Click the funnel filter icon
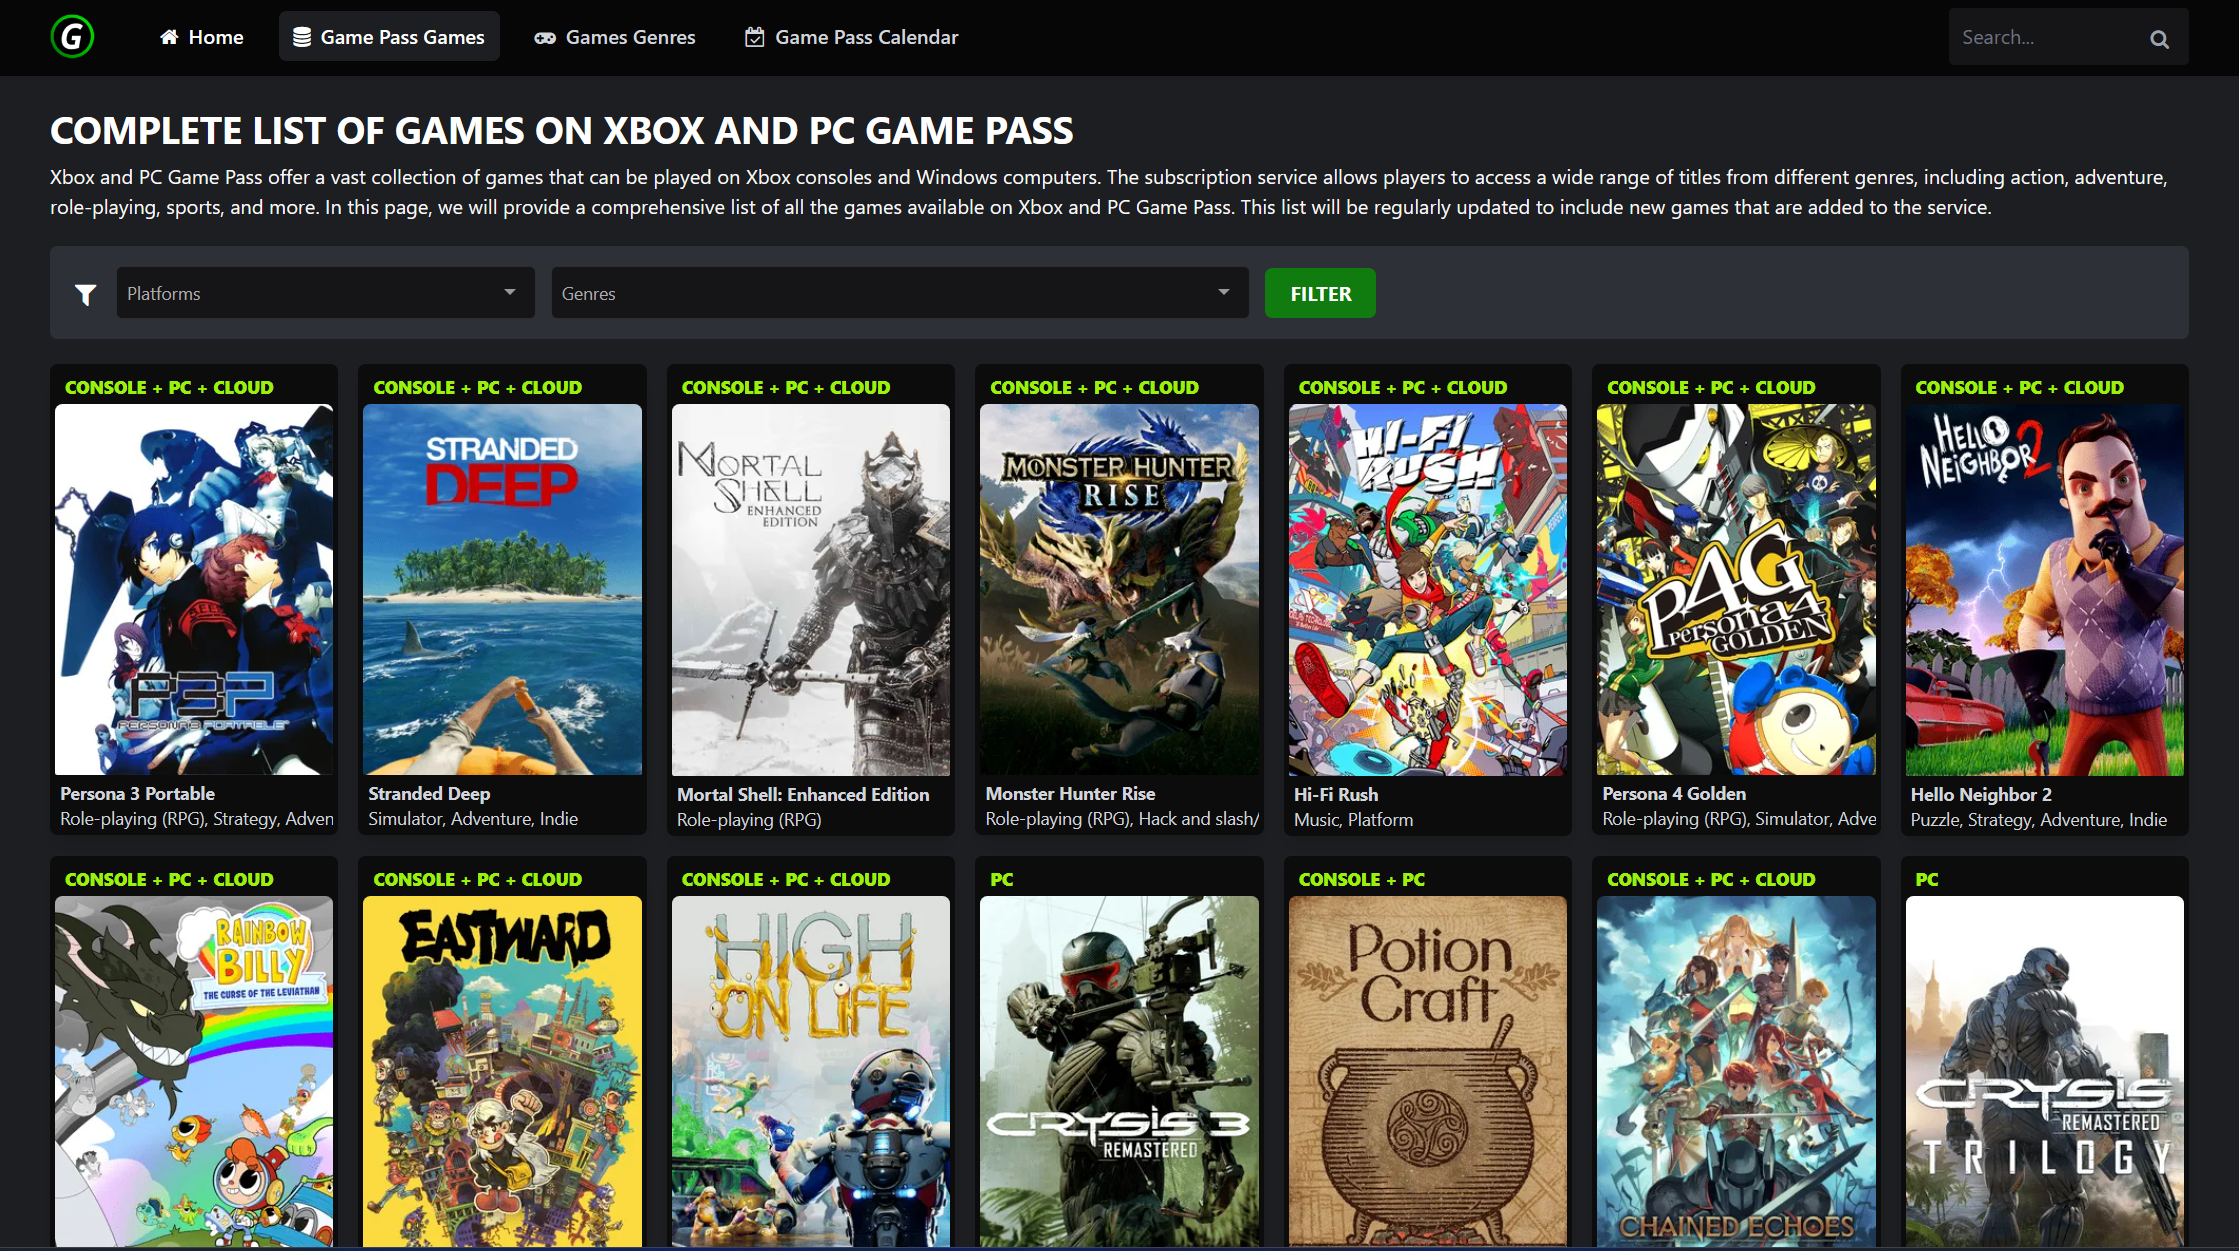This screenshot has width=2239, height=1251. coord(86,294)
